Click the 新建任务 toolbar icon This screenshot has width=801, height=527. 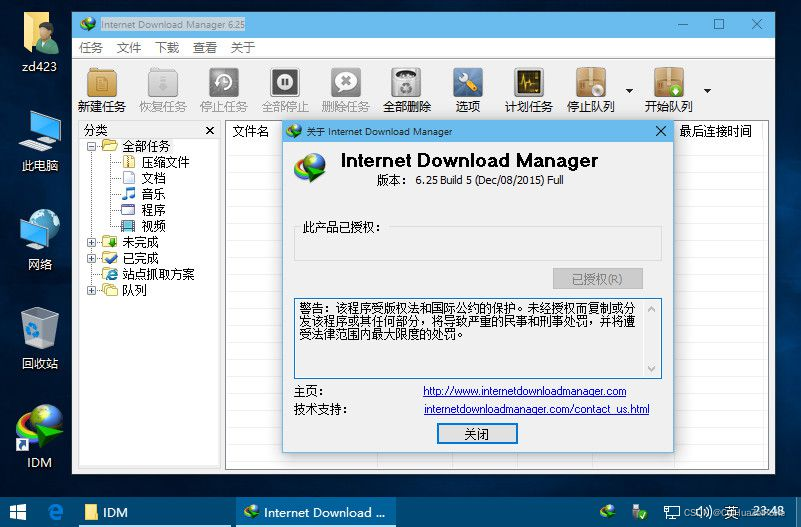pos(102,83)
